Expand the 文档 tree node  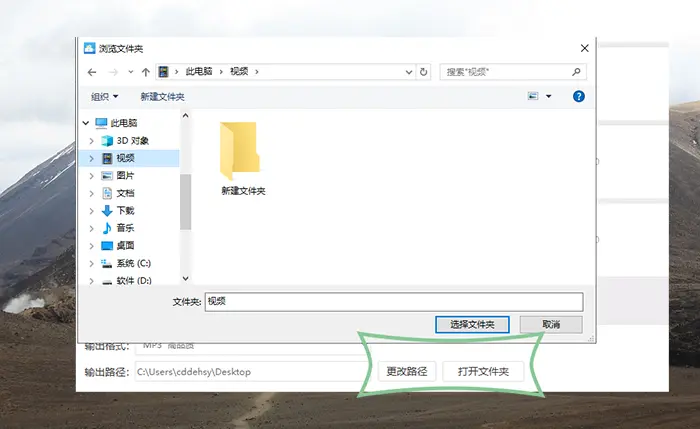coord(92,193)
